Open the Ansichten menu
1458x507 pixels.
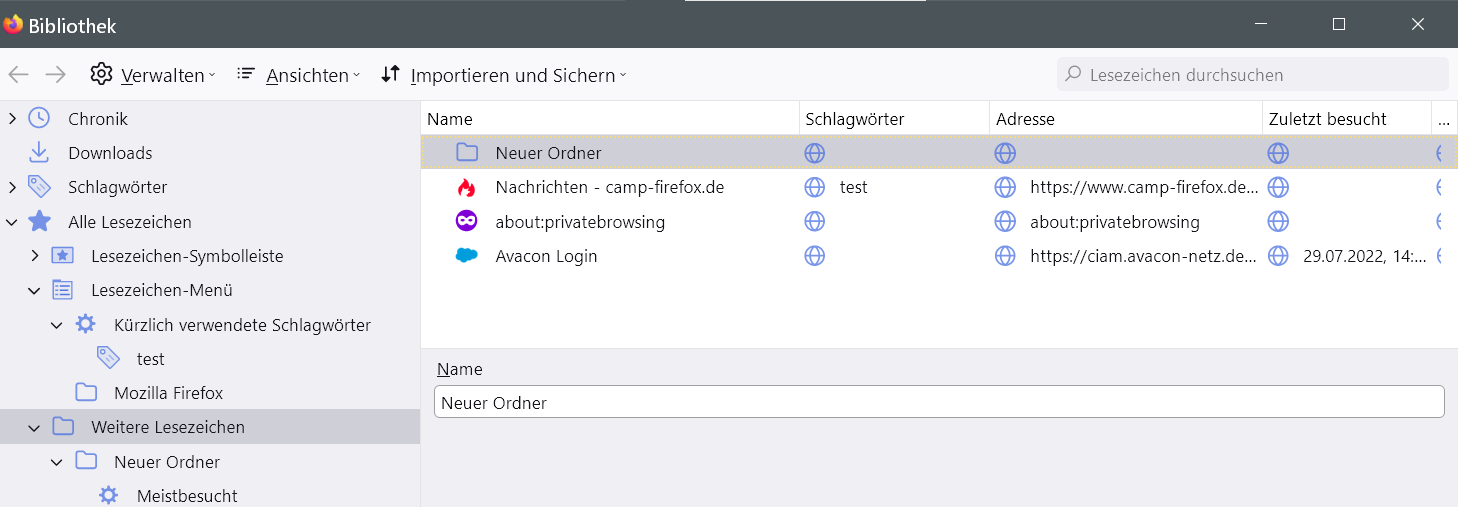click(299, 75)
